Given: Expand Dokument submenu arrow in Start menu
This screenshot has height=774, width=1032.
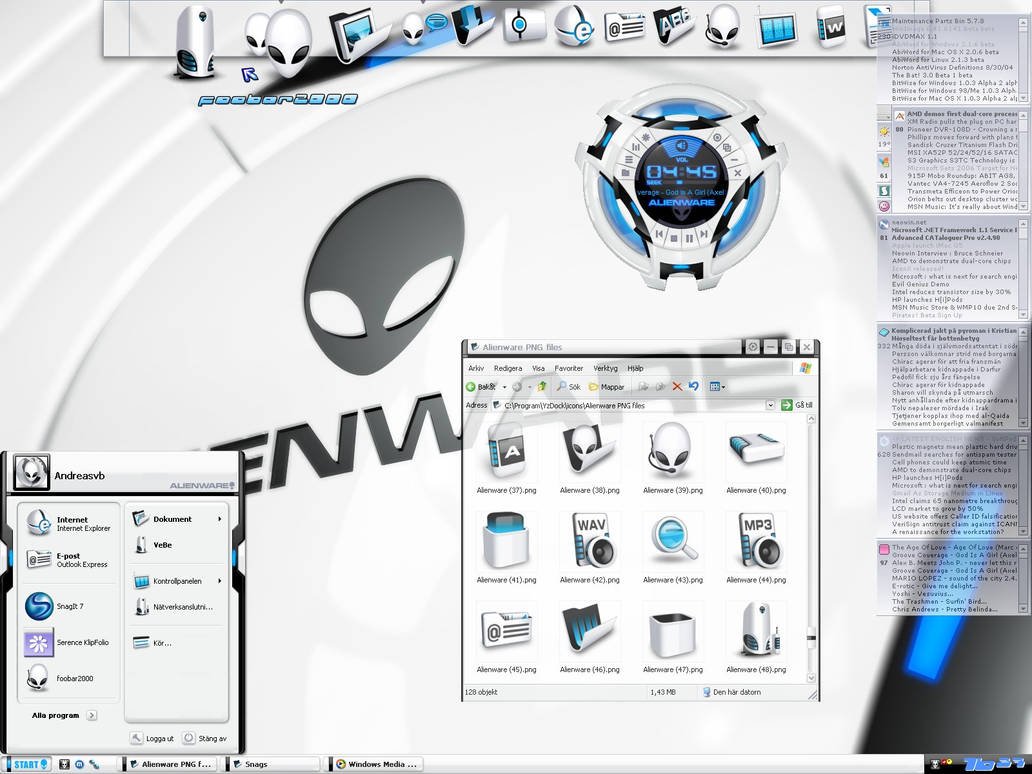Looking at the screenshot, I should coord(219,519).
